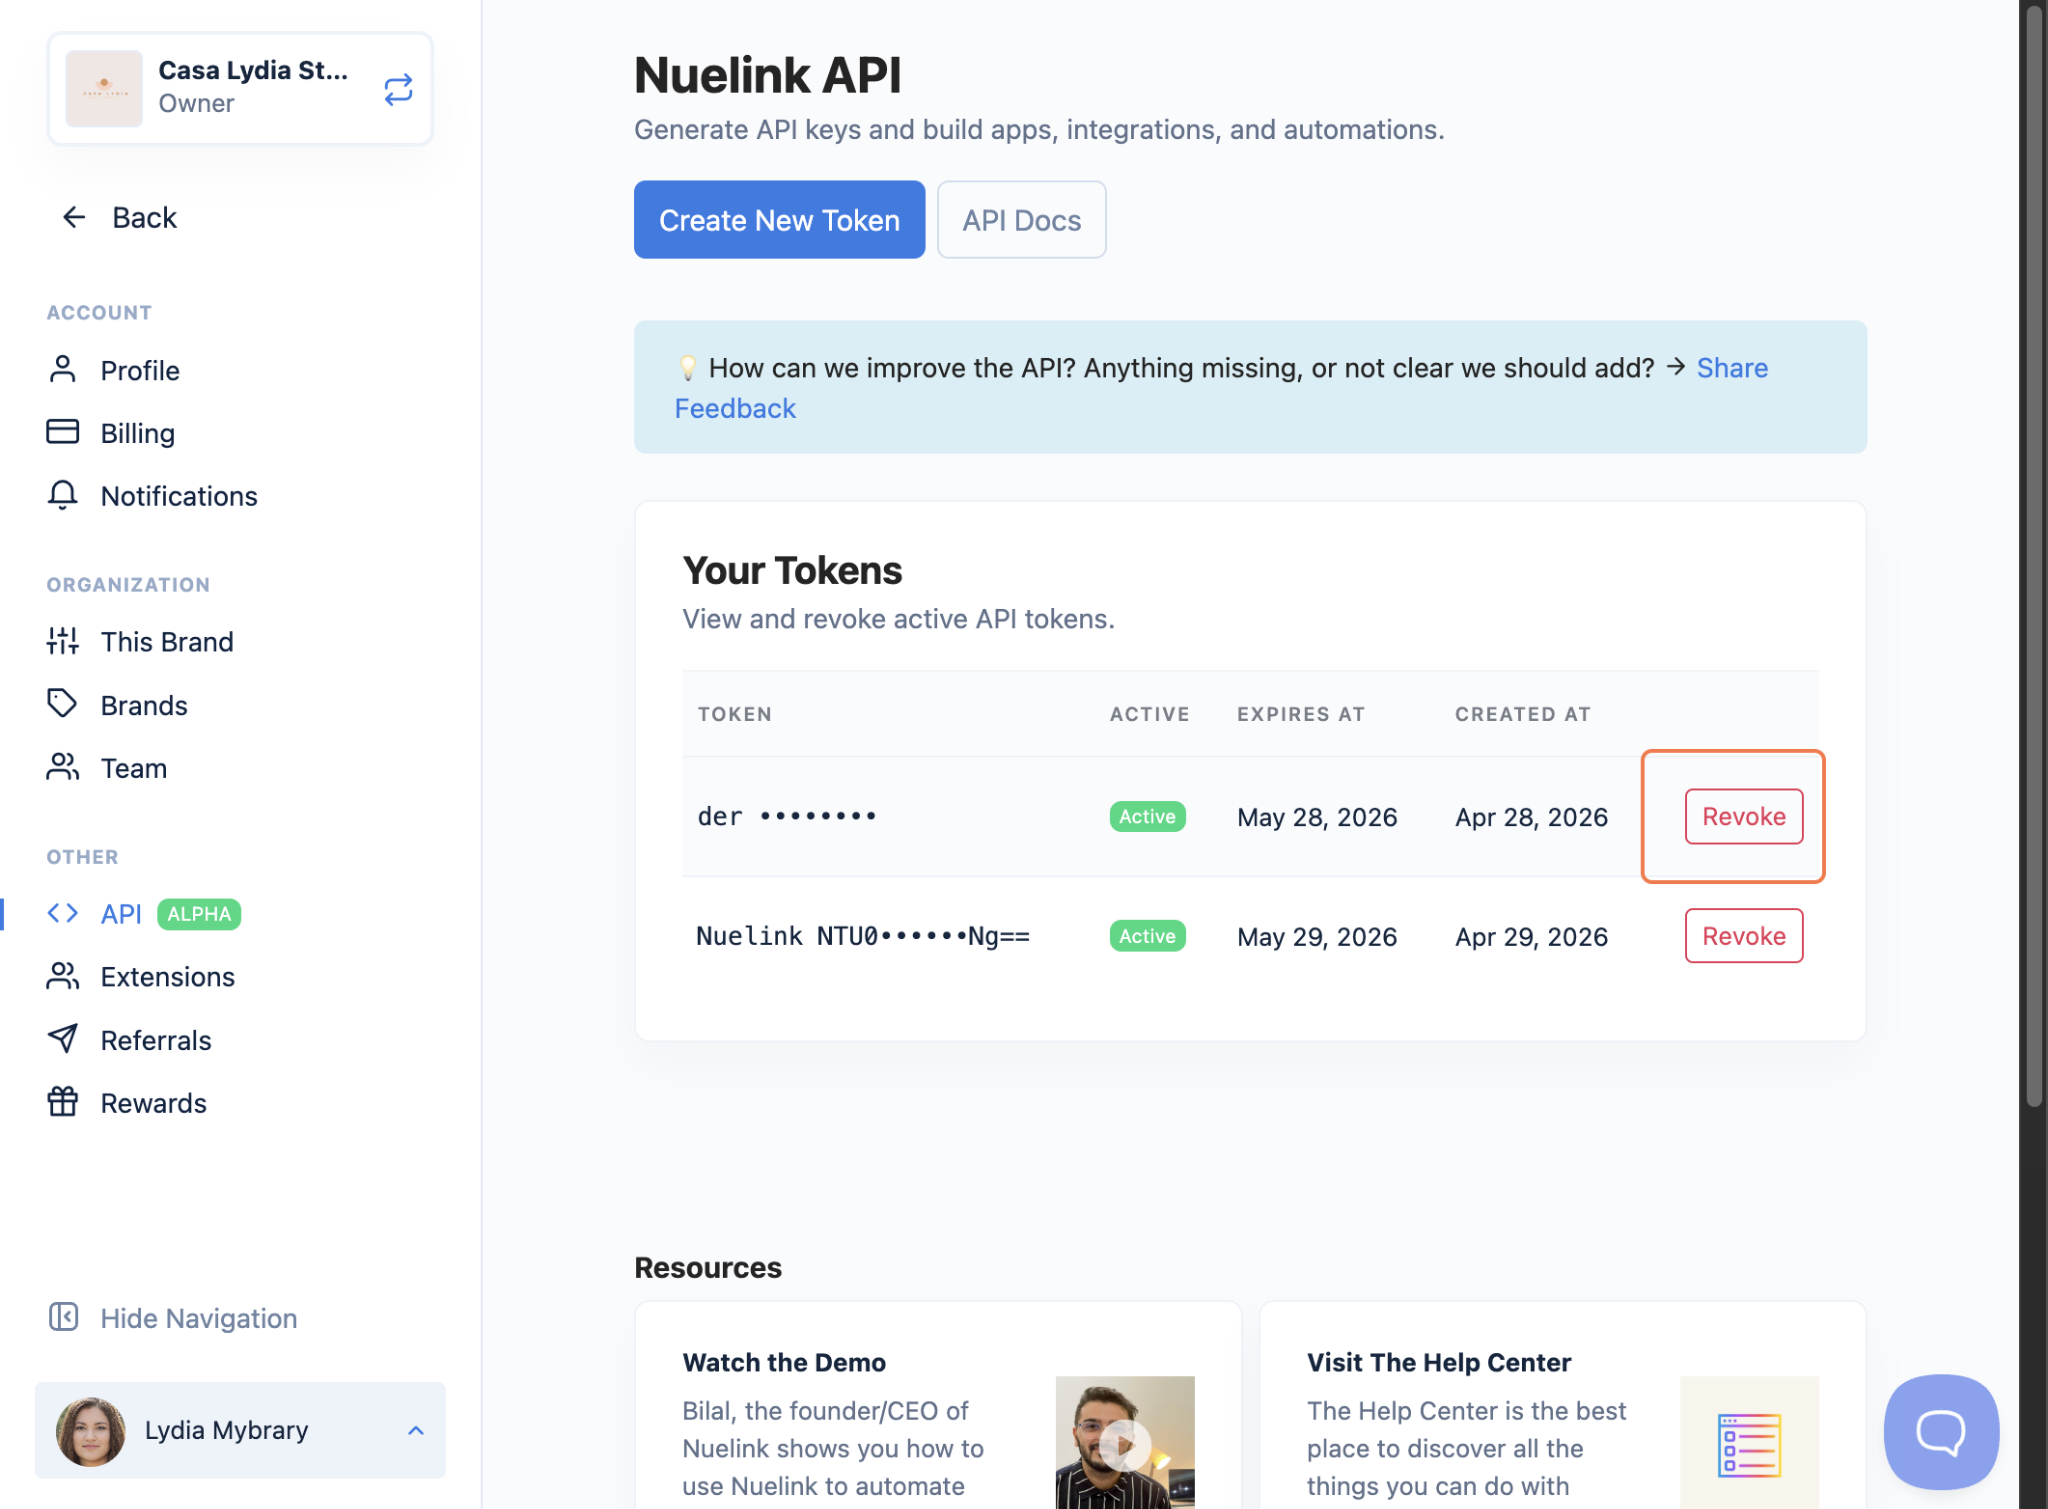This screenshot has height=1509, width=2048.
Task: Click the Brands tag icon
Action: [x=62, y=704]
